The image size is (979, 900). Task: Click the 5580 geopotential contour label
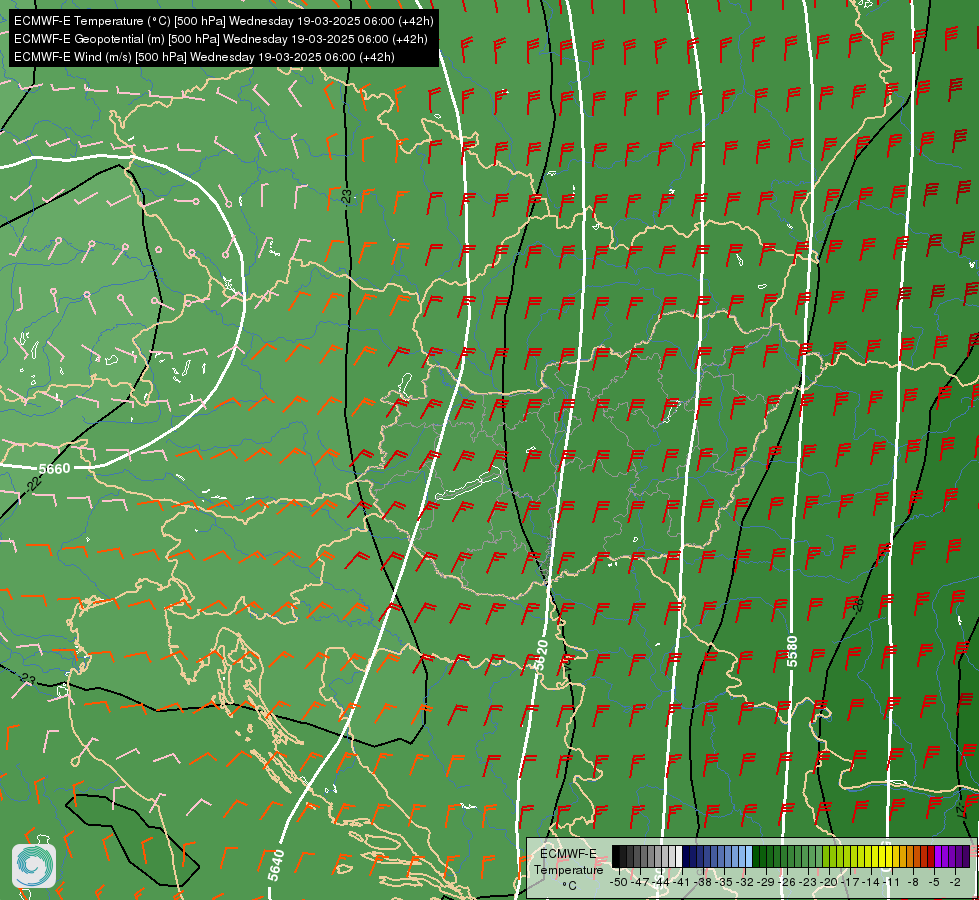tap(792, 651)
